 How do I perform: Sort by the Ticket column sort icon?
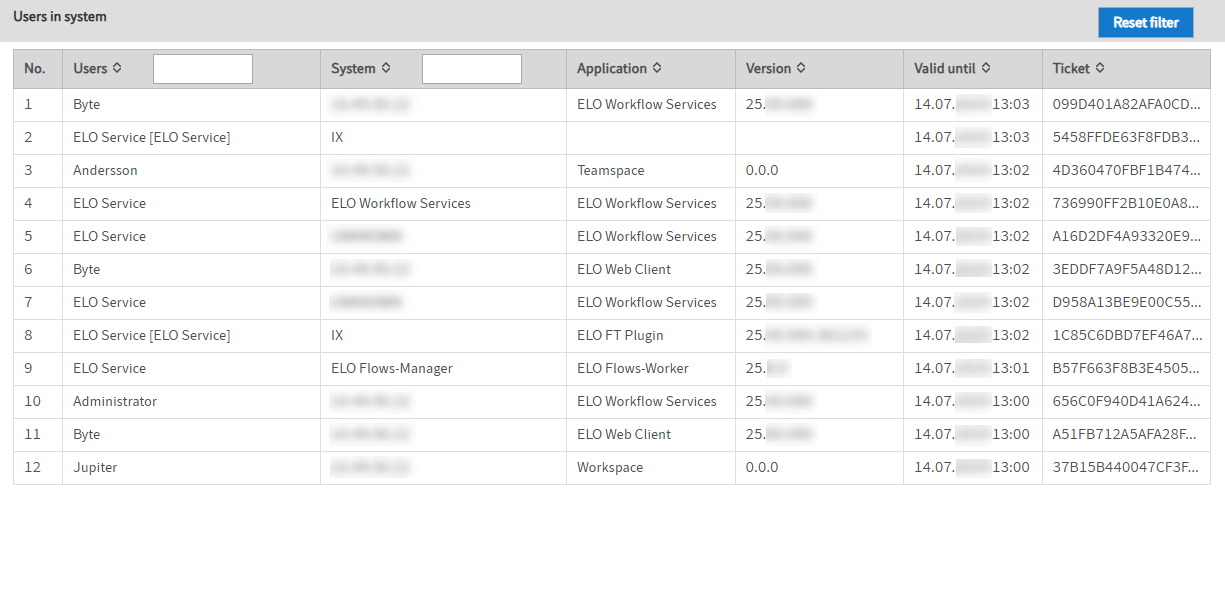1100,68
